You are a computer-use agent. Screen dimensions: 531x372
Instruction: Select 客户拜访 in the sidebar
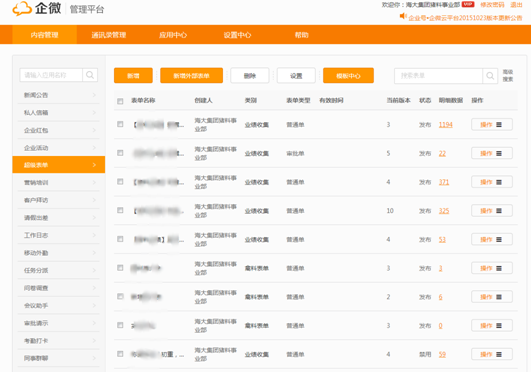(x=59, y=200)
